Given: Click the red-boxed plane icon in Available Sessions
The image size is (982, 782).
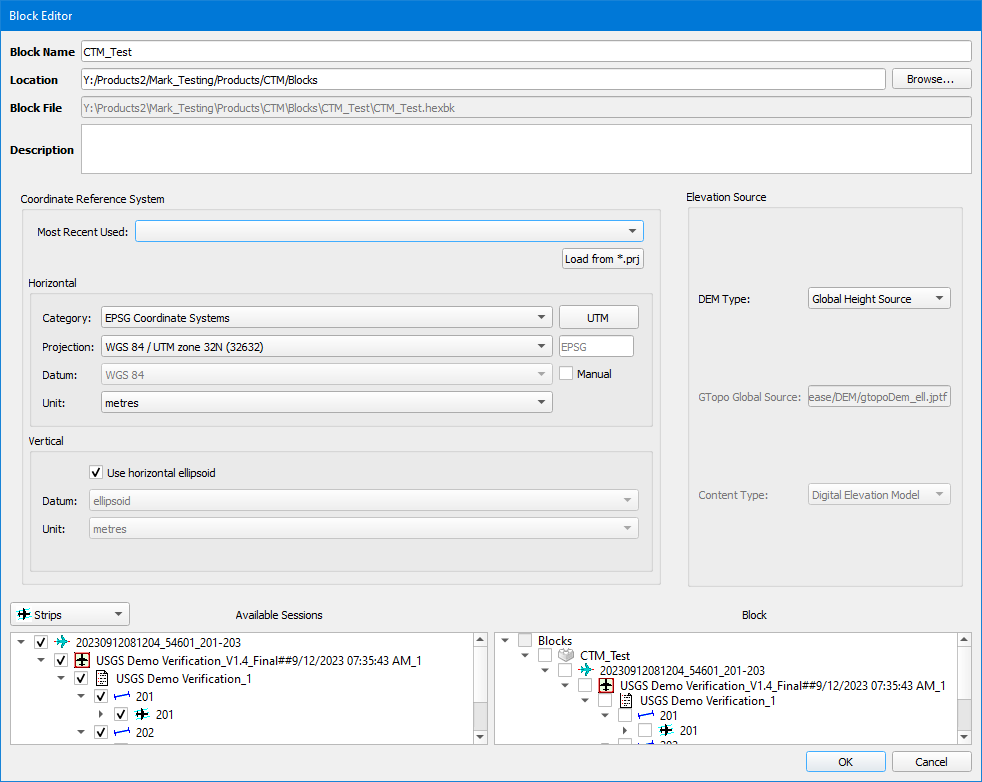Looking at the screenshot, I should [83, 661].
